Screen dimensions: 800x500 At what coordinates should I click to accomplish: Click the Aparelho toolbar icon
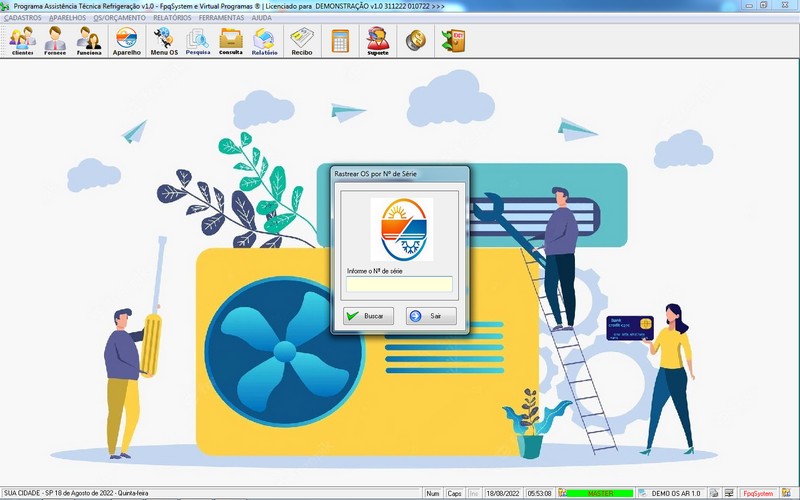[x=127, y=41]
